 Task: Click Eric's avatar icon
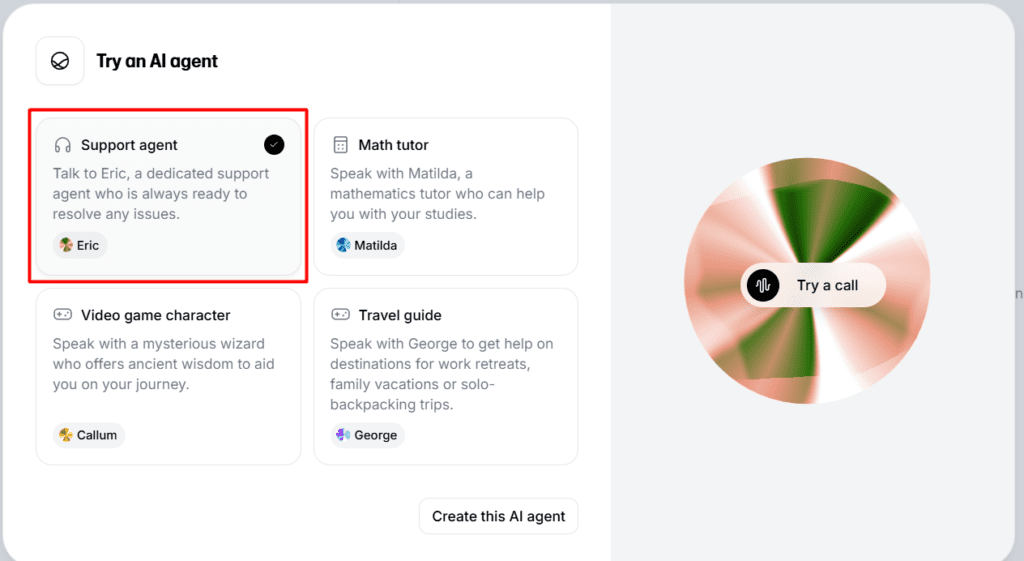click(x=66, y=245)
